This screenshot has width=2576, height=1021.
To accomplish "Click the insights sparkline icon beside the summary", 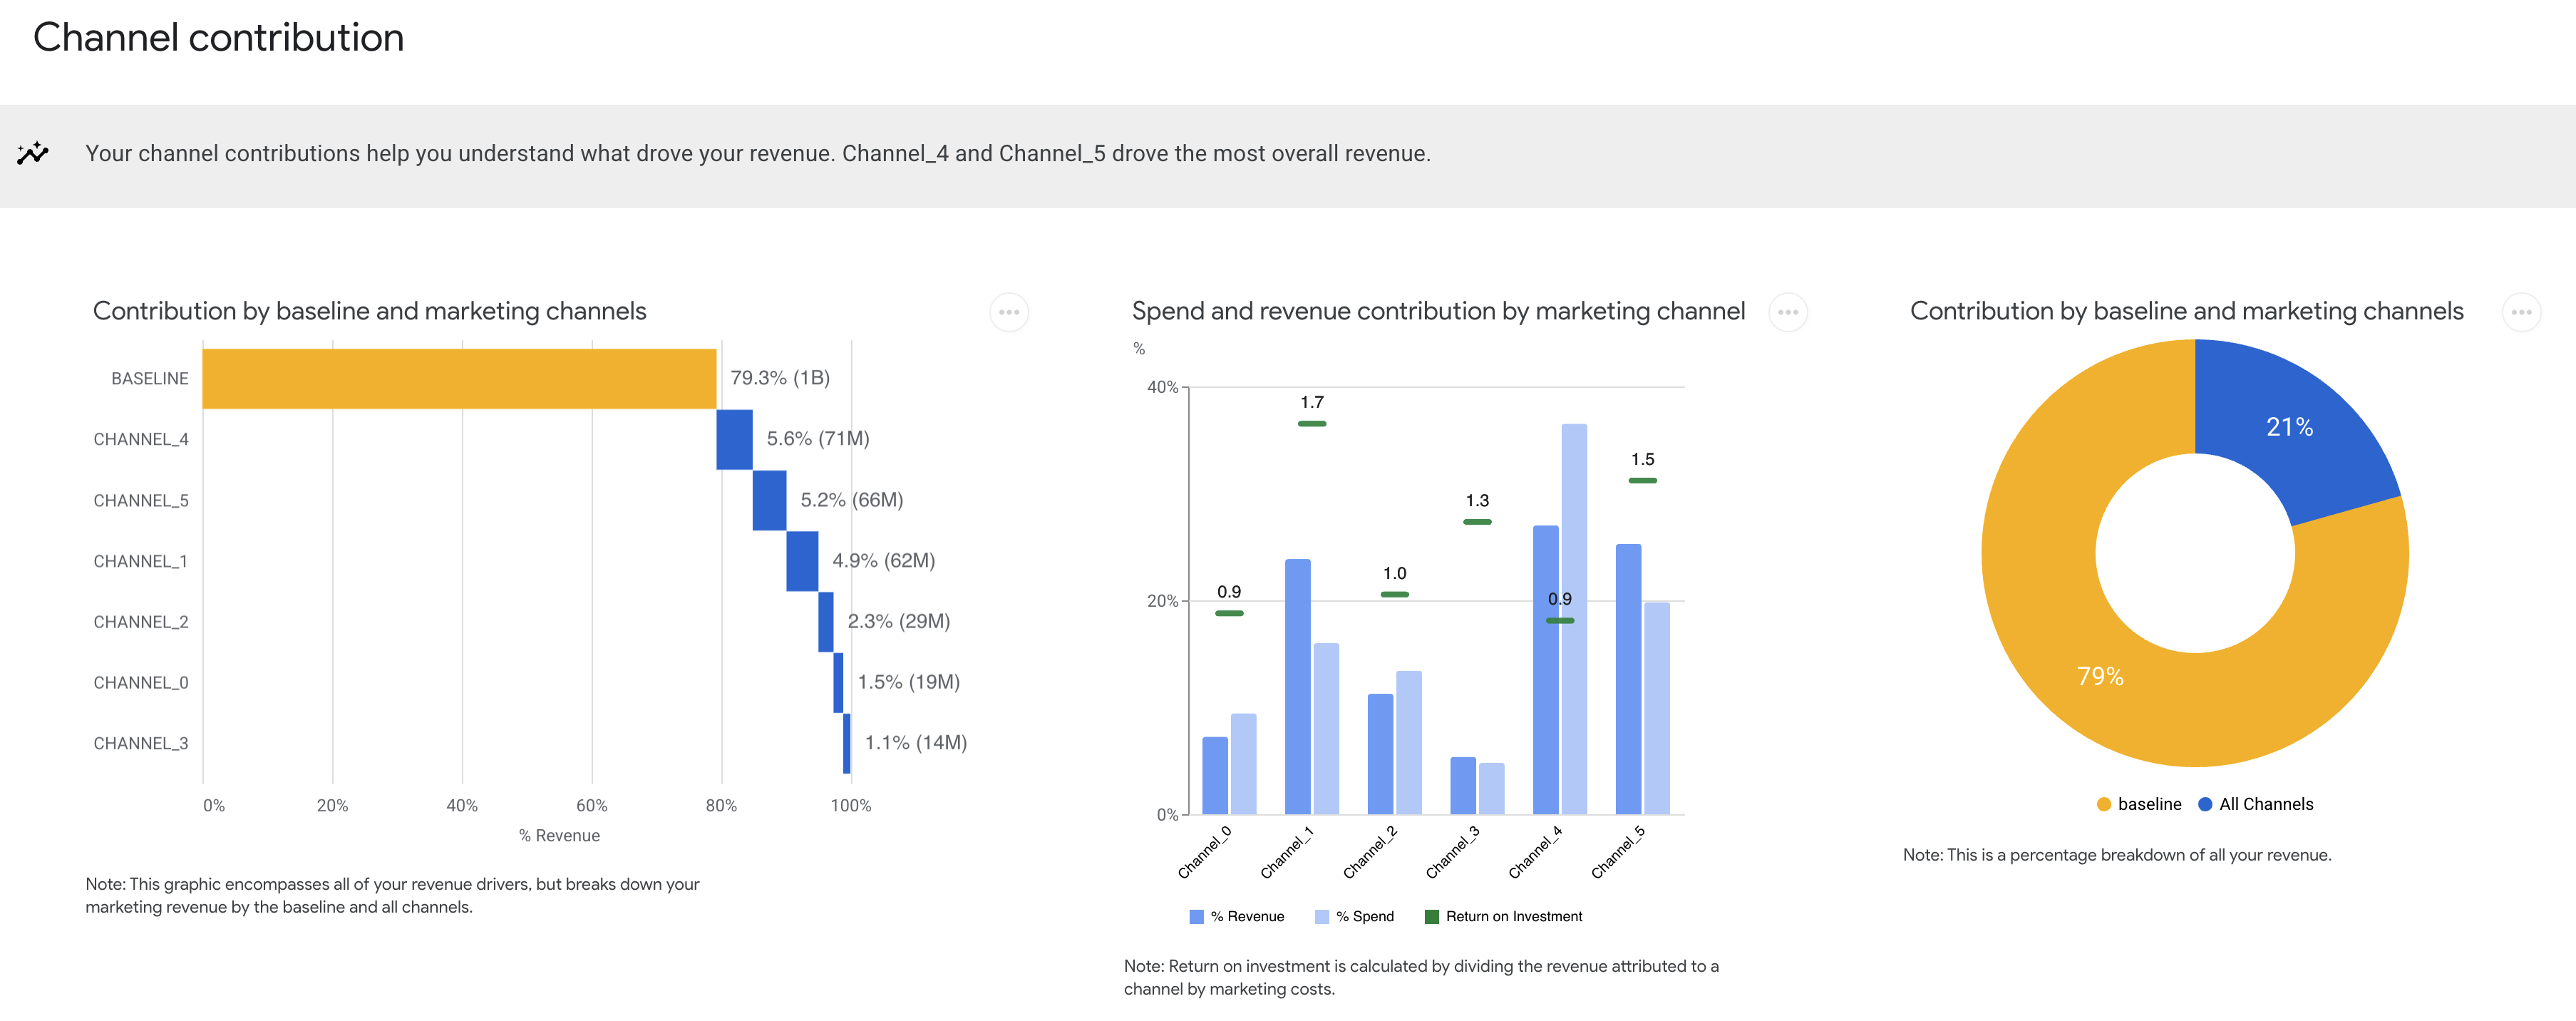I will pos(31,154).
